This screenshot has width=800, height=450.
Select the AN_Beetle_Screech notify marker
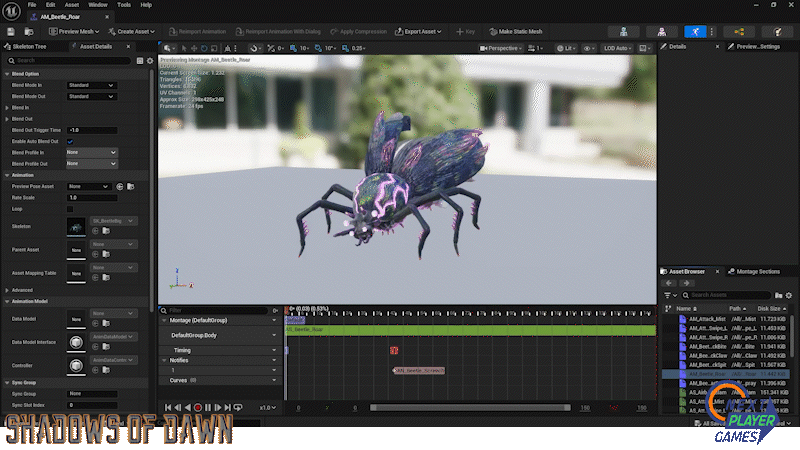(419, 371)
